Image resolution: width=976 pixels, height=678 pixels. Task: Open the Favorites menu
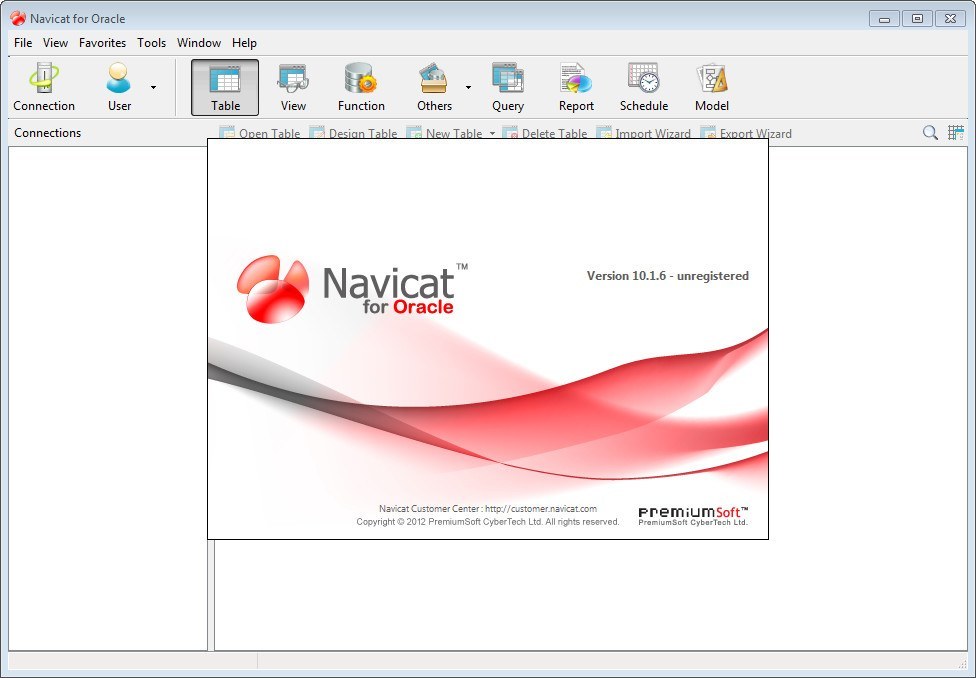pos(102,43)
